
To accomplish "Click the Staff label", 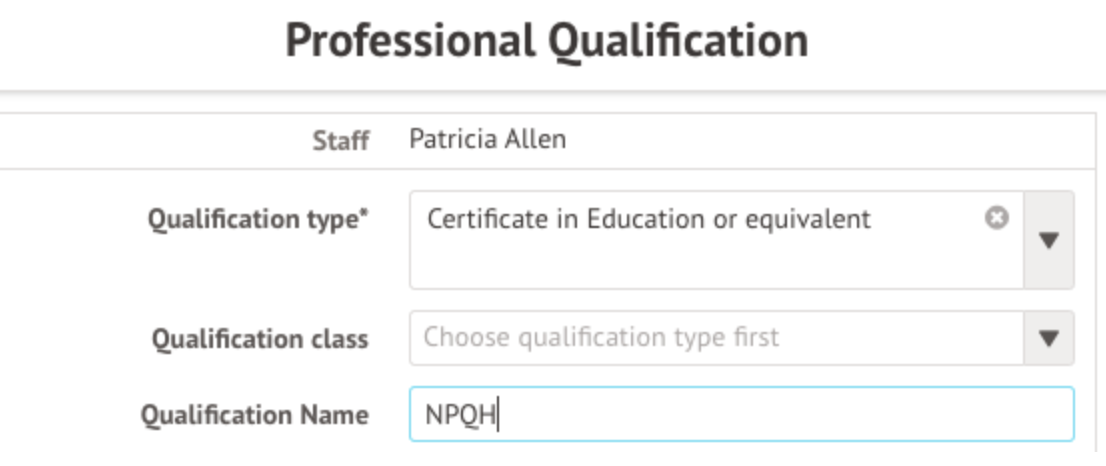I will click(341, 140).
